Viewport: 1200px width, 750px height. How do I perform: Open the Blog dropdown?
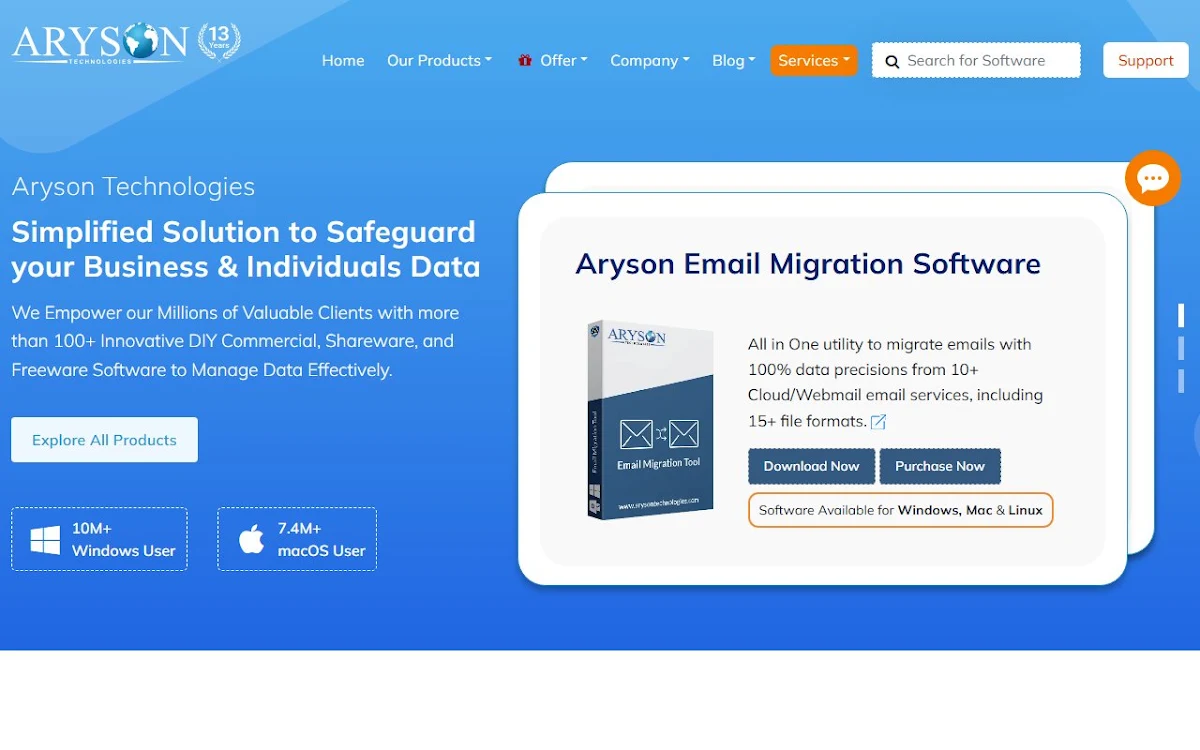(x=733, y=60)
